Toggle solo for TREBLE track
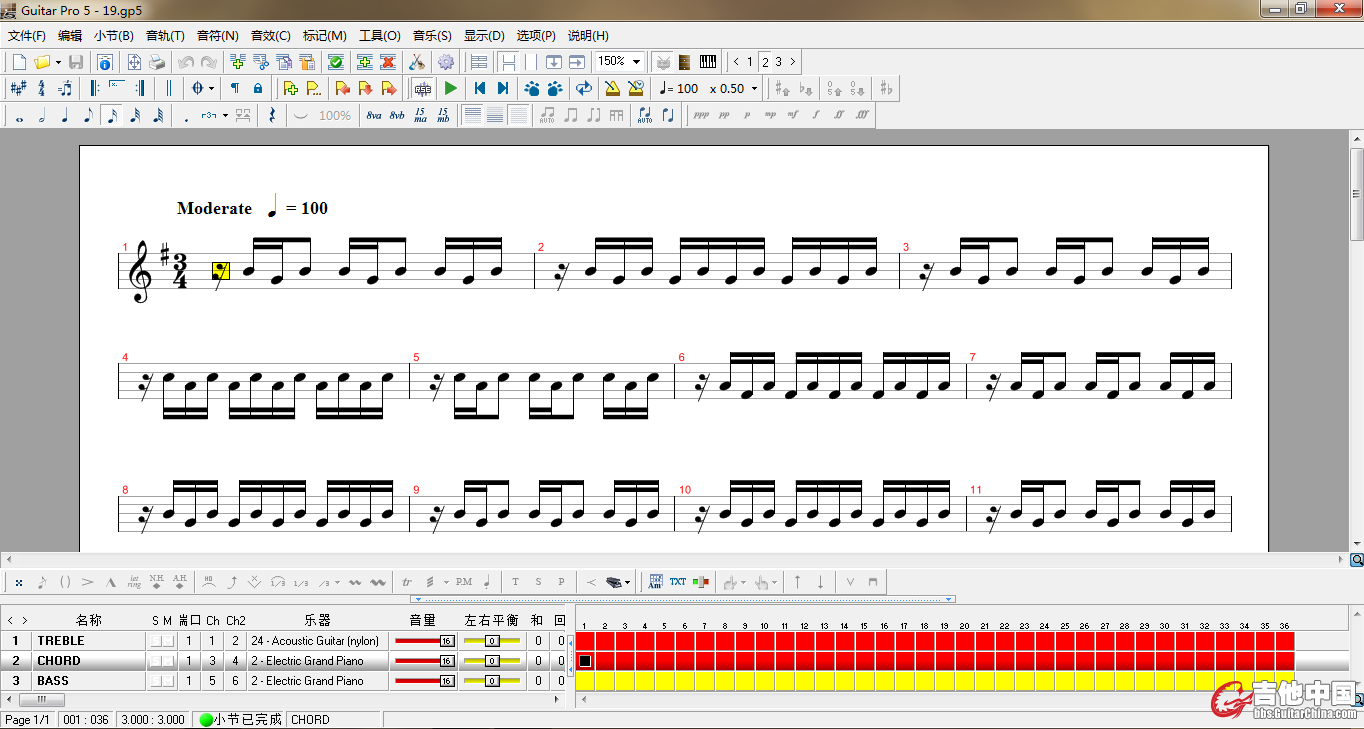 coord(155,641)
